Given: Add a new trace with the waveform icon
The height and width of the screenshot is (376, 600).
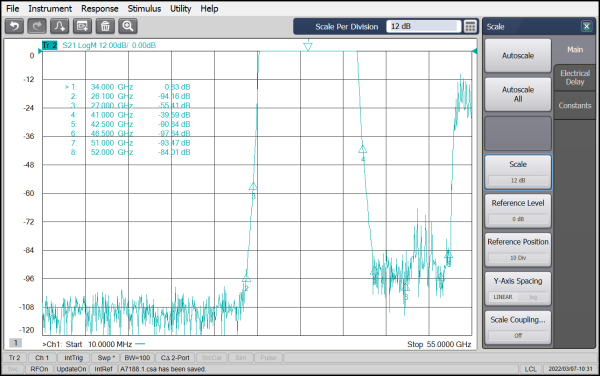Looking at the screenshot, I should pos(60,26).
